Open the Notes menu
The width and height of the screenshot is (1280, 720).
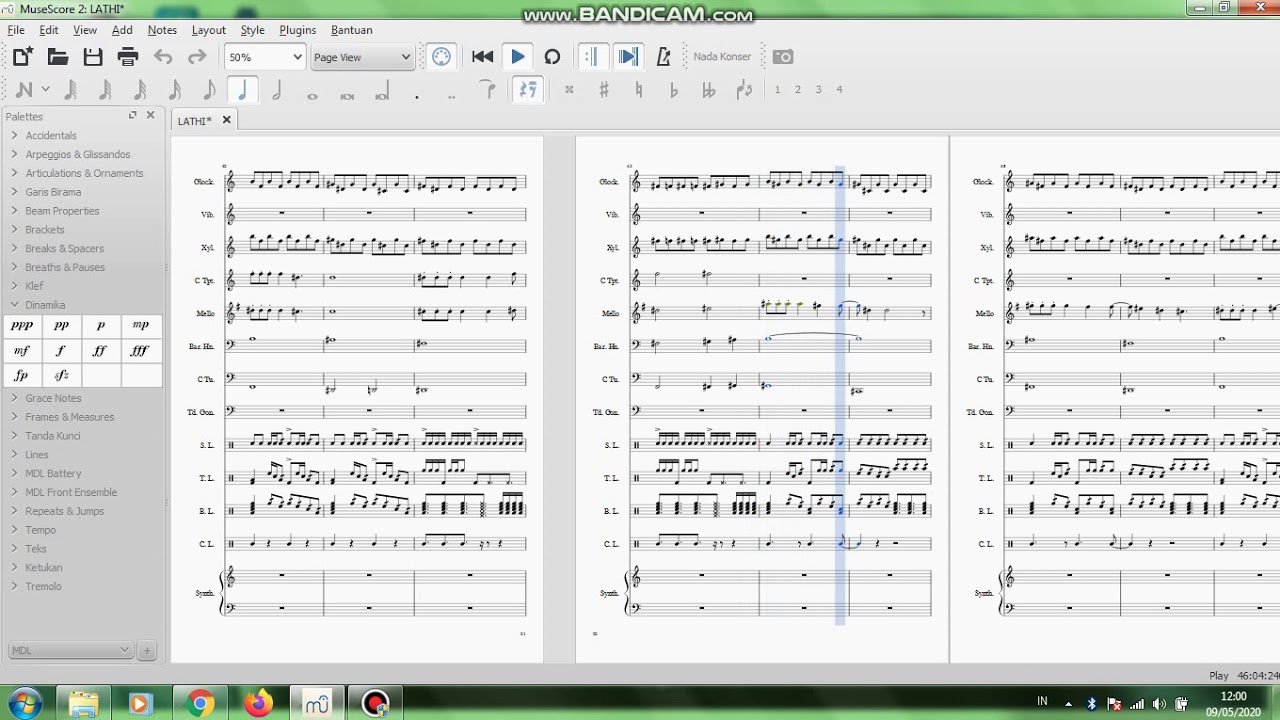point(162,30)
